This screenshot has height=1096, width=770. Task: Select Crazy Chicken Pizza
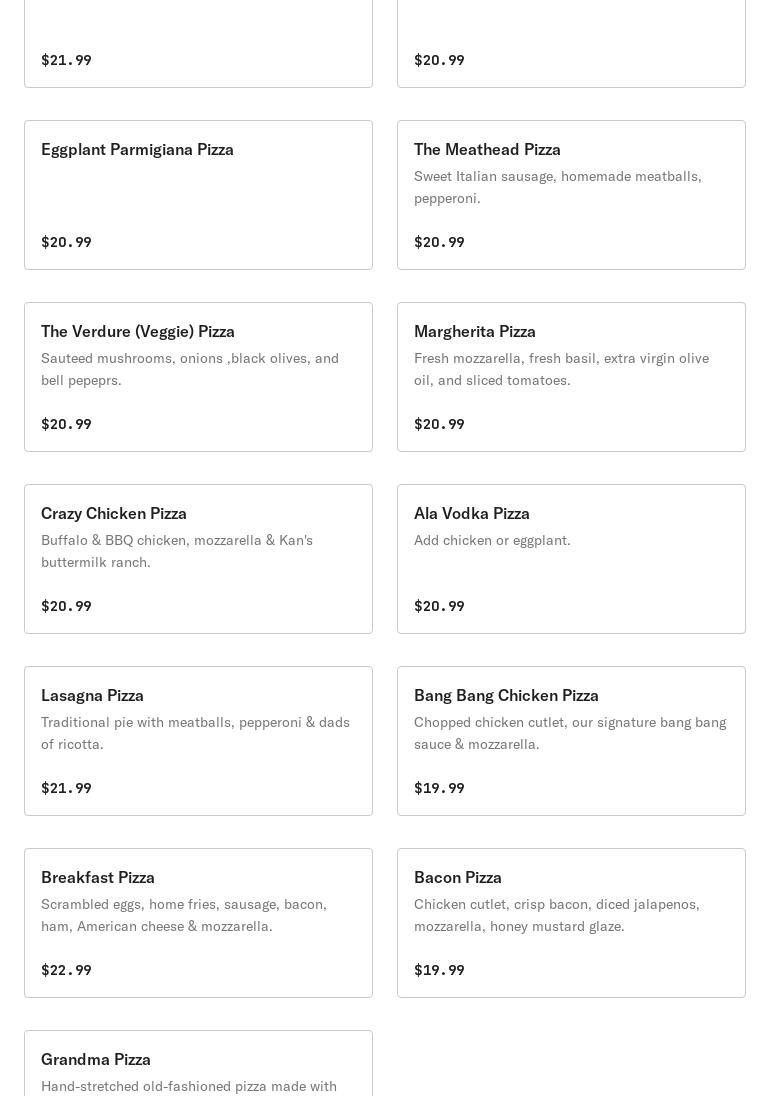[x=198, y=559]
